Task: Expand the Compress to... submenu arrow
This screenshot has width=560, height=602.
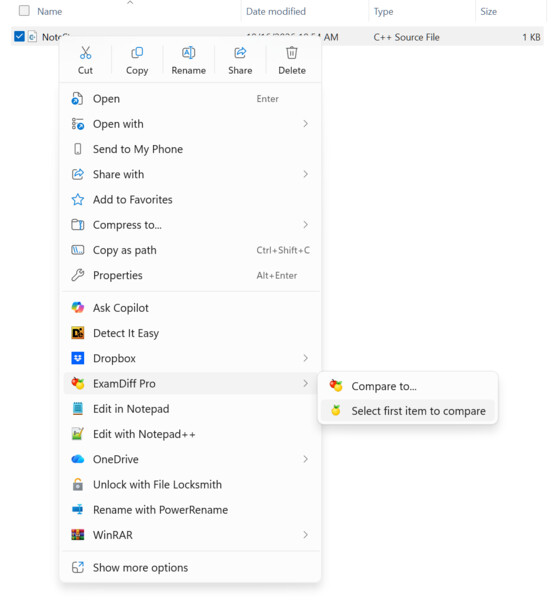Action: pyautogui.click(x=306, y=225)
